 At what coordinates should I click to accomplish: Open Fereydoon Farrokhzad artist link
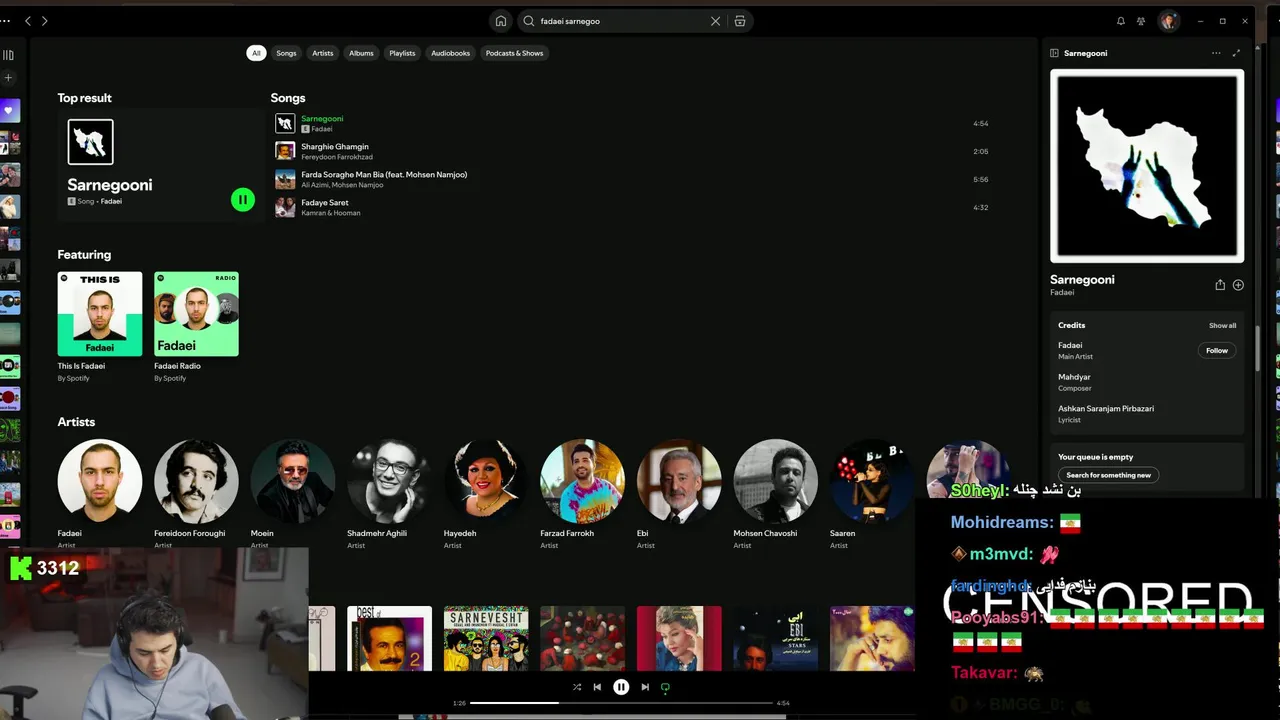coord(337,157)
